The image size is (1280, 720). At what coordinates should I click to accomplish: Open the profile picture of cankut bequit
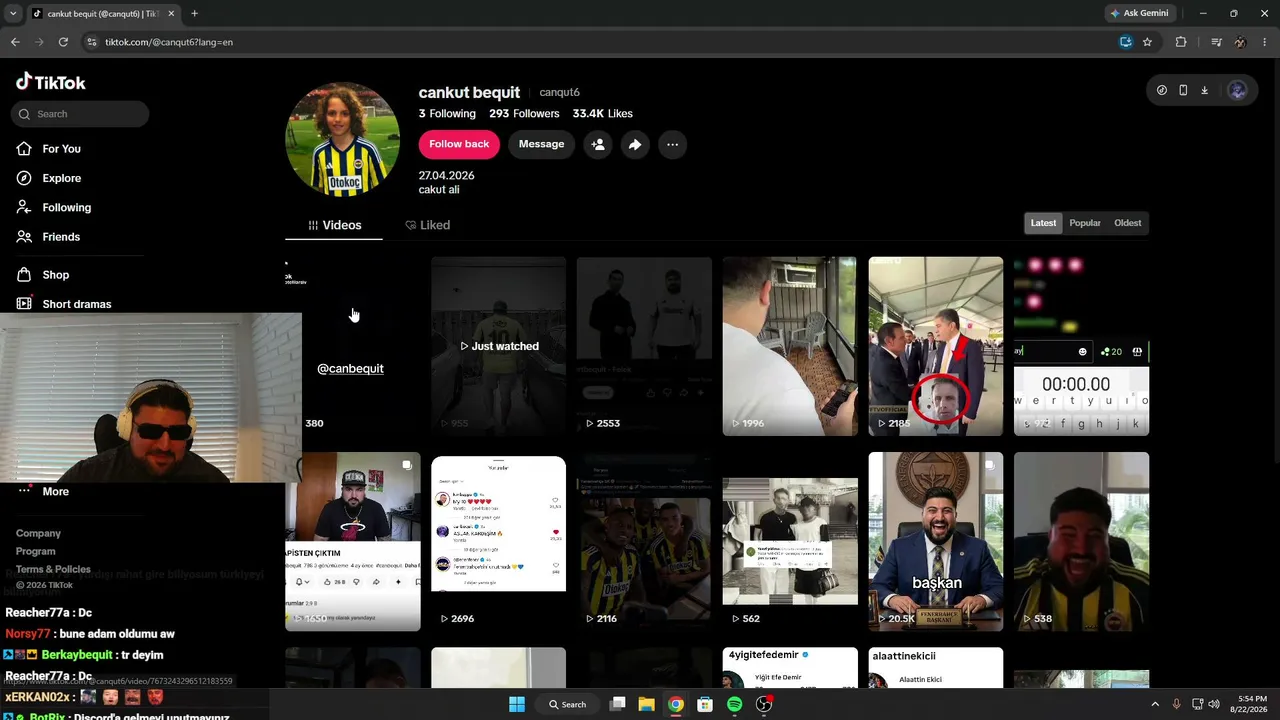[342, 139]
